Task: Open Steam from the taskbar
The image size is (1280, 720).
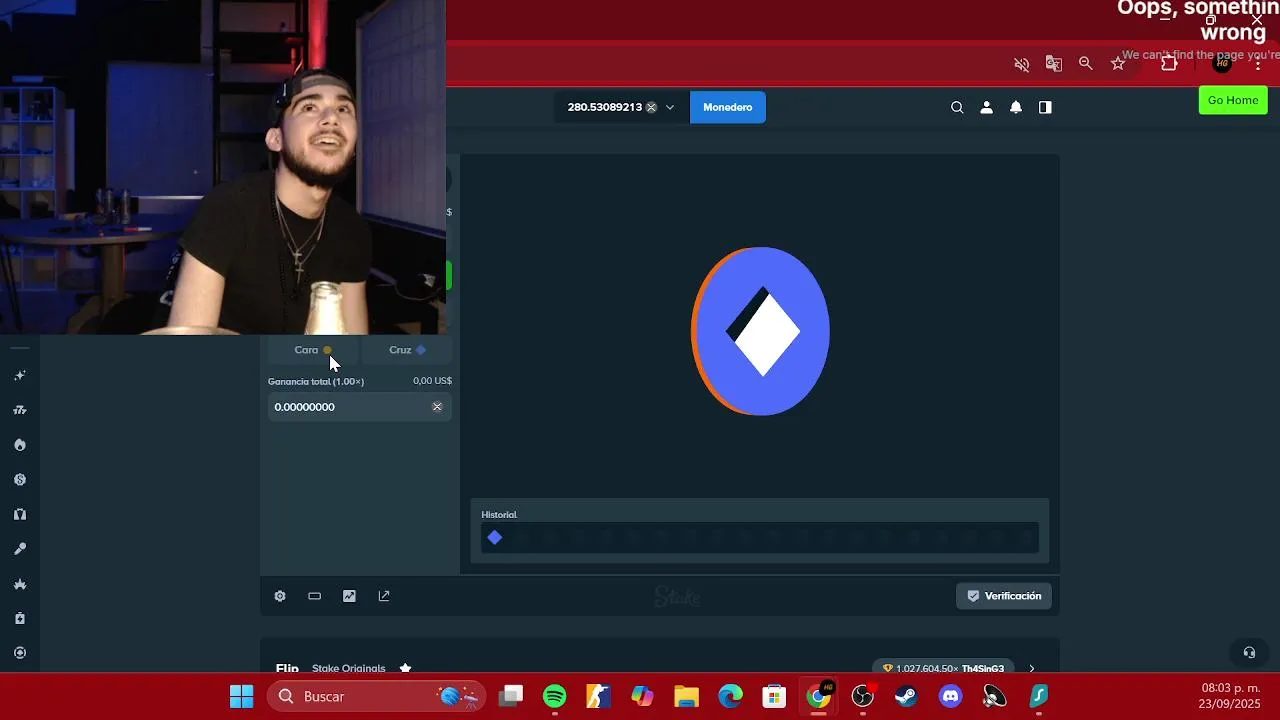Action: click(x=906, y=696)
